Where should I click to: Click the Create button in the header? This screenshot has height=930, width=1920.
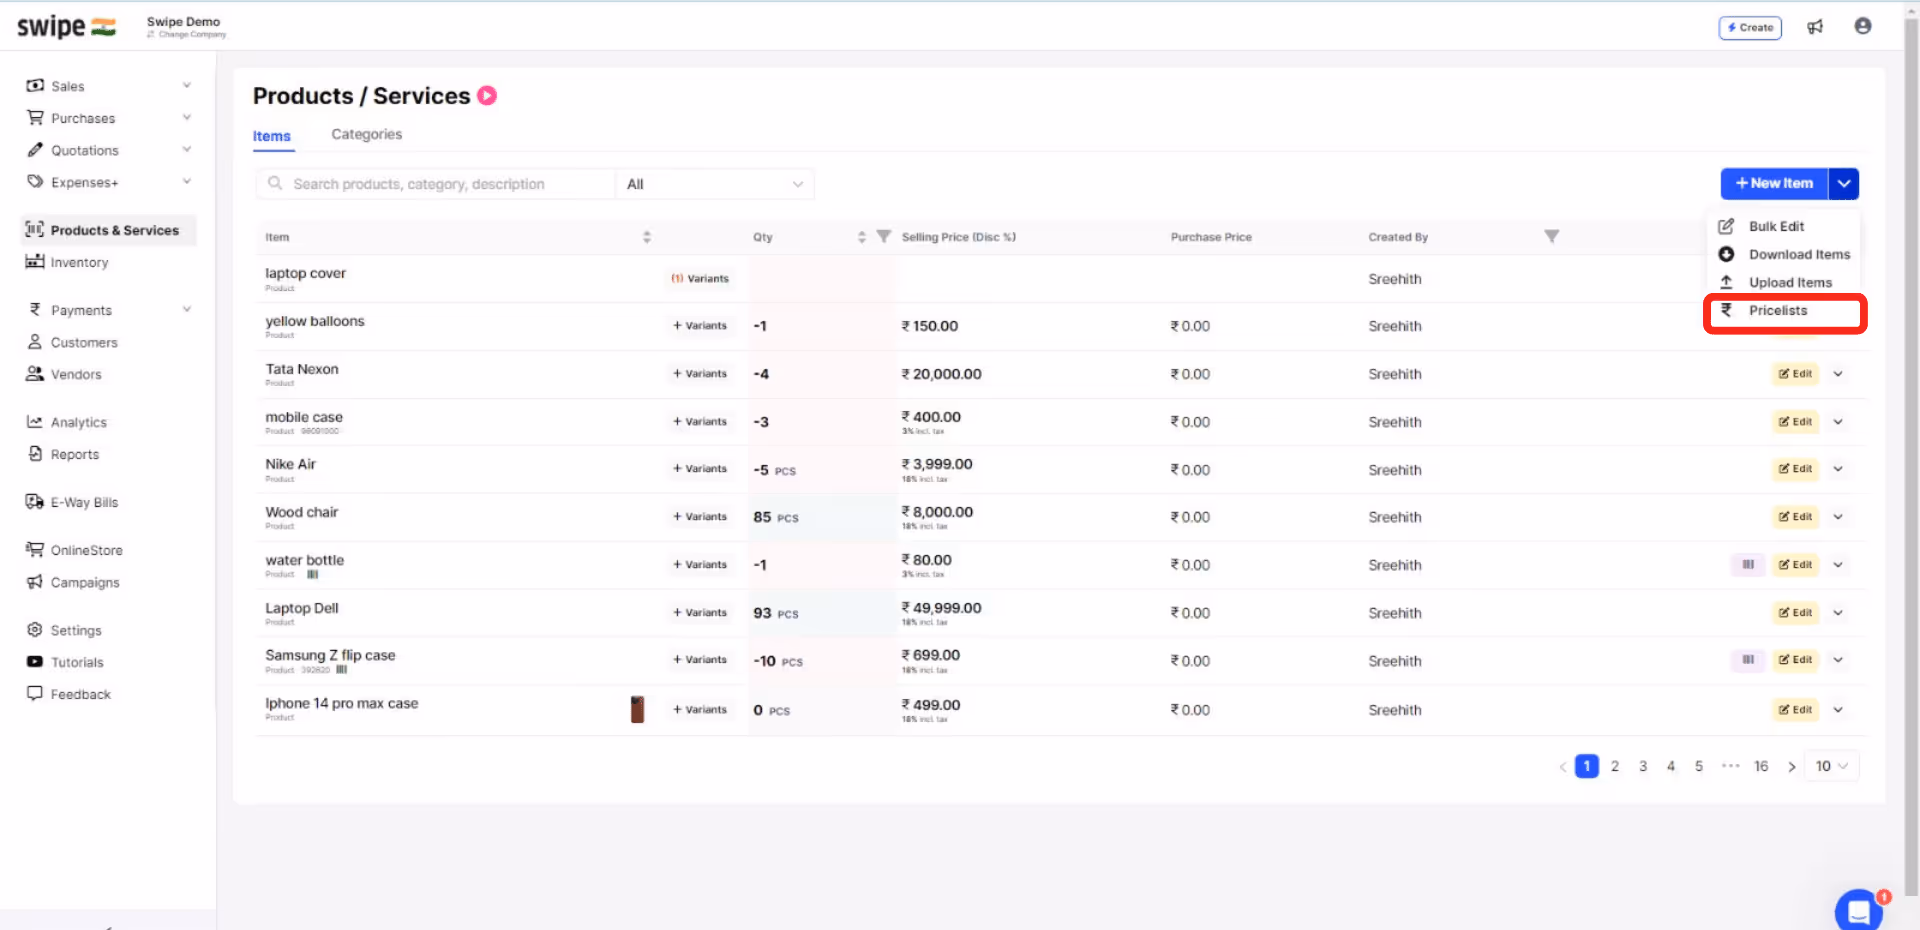(x=1750, y=28)
